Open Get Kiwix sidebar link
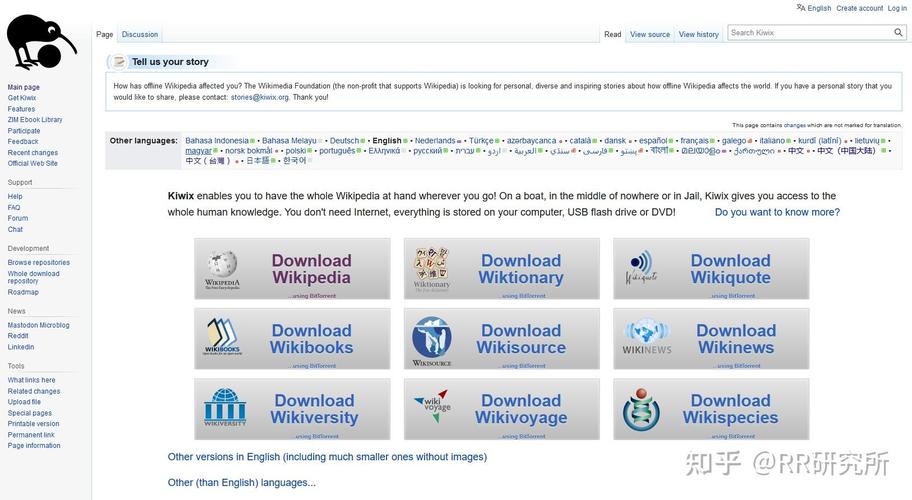This screenshot has width=912, height=500. (x=22, y=98)
